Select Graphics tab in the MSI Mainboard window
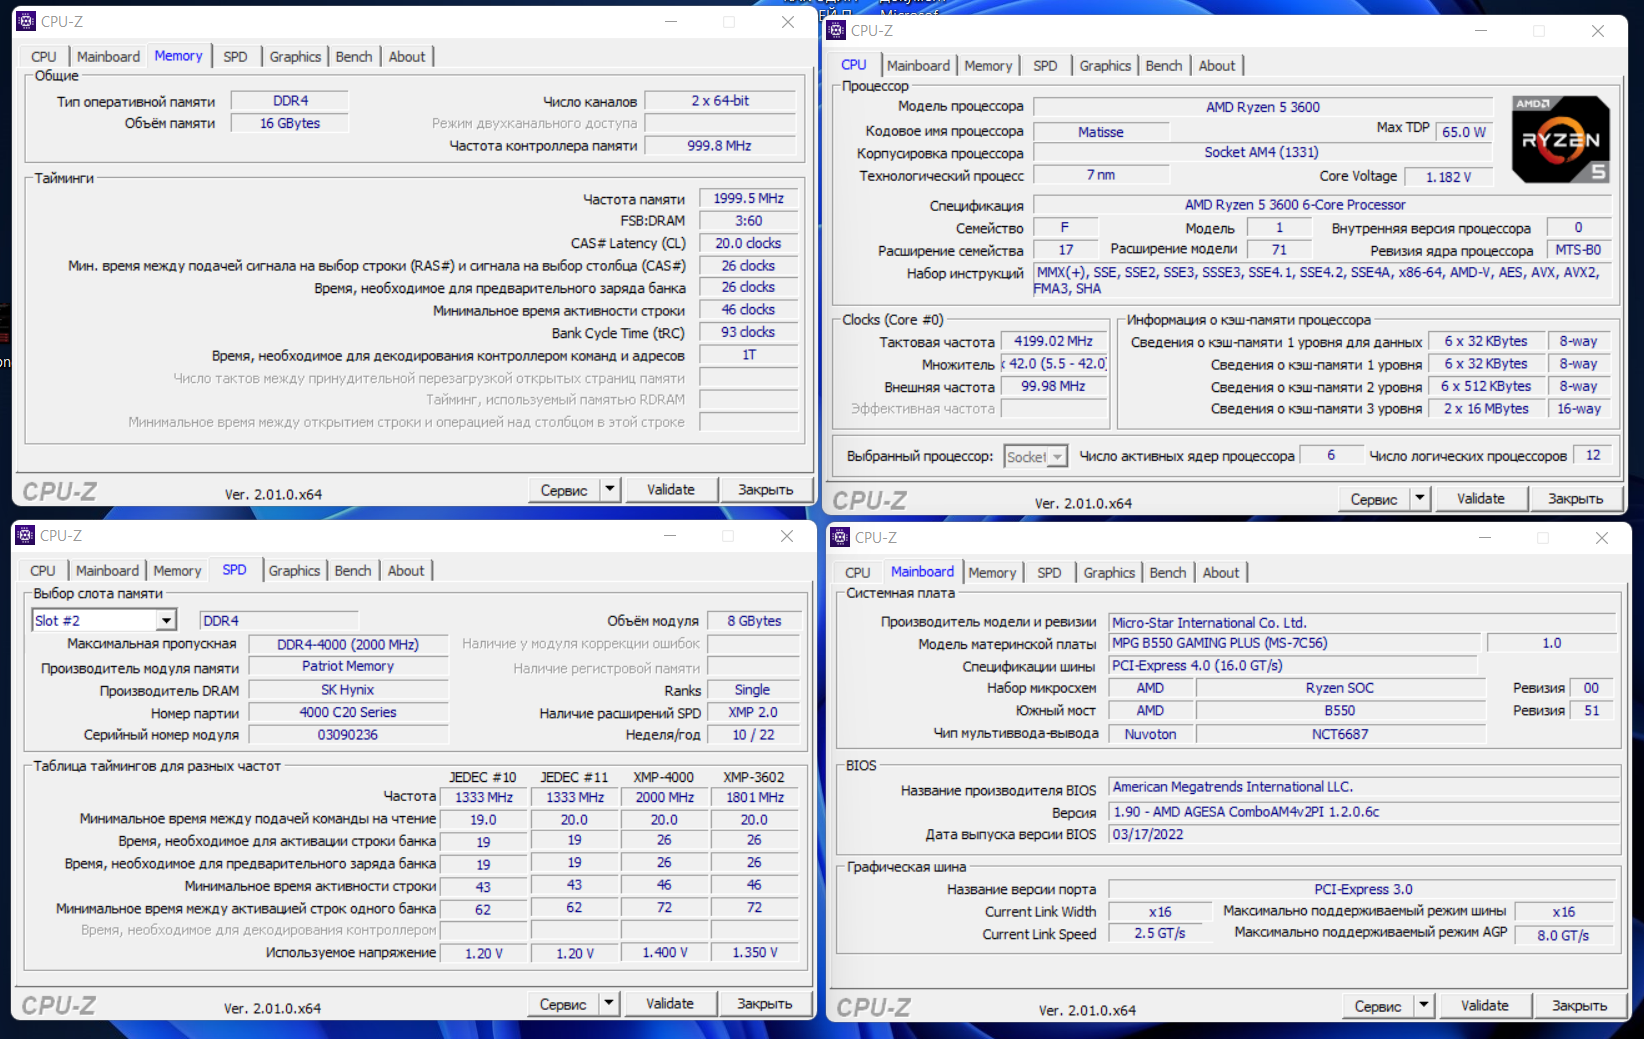The width and height of the screenshot is (1644, 1039). pyautogui.click(x=1109, y=573)
